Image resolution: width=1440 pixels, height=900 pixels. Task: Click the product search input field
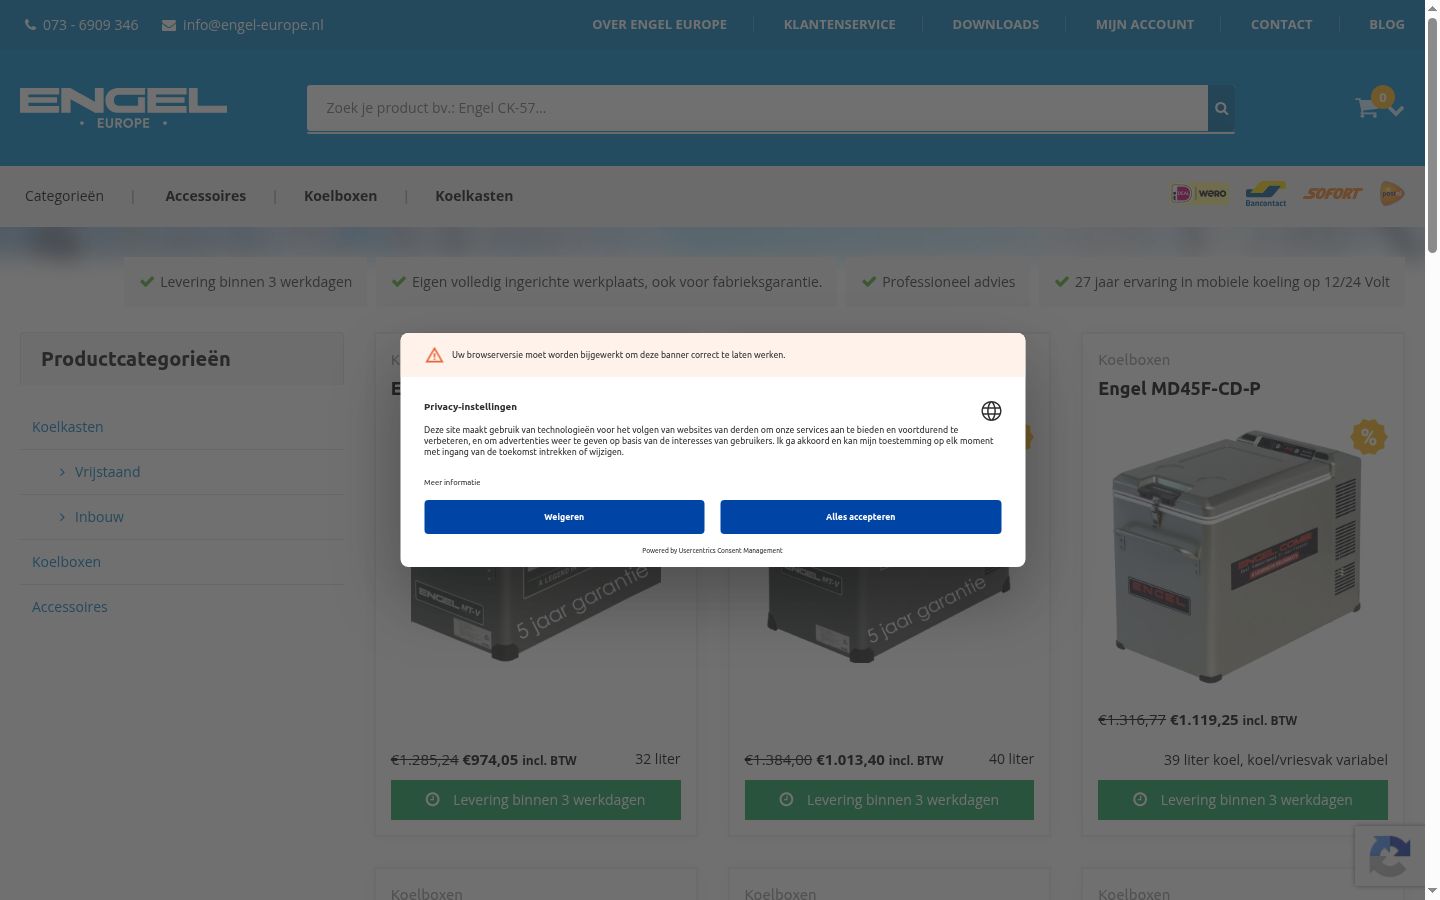pyautogui.click(x=757, y=108)
